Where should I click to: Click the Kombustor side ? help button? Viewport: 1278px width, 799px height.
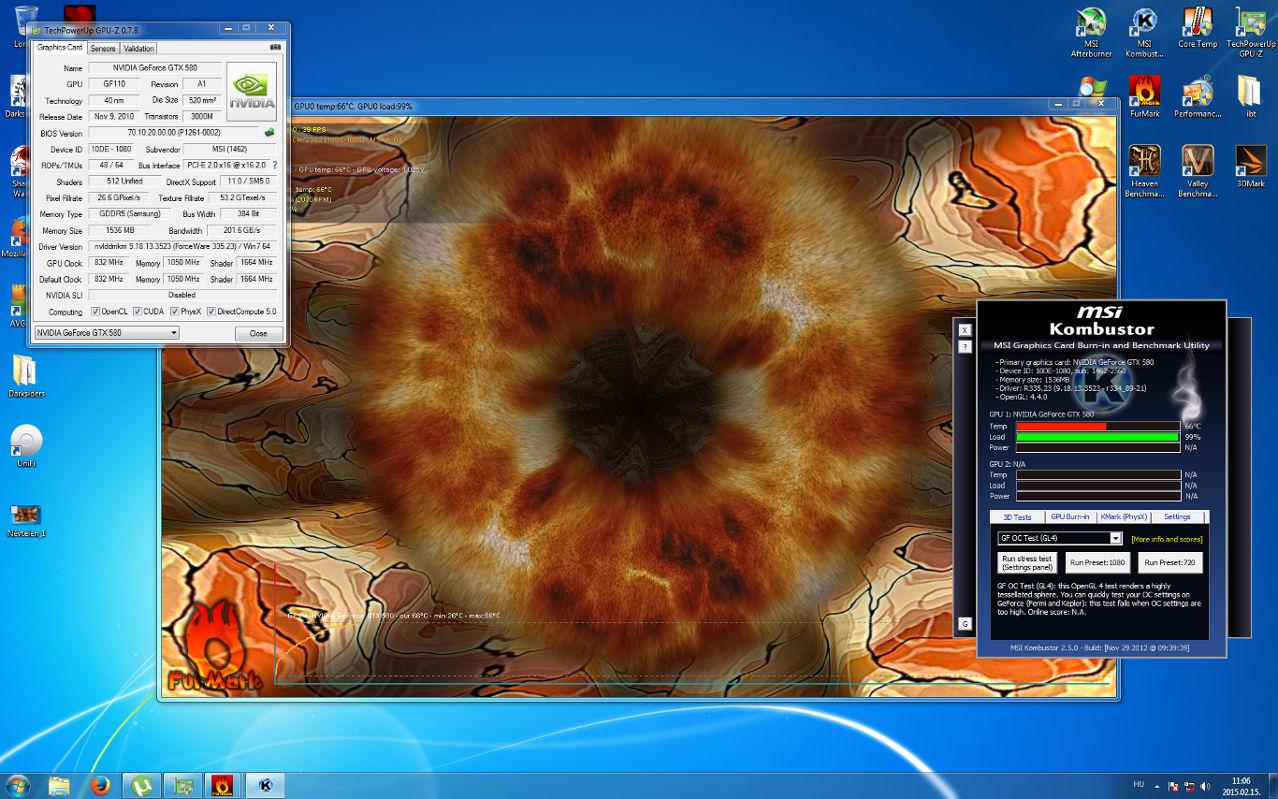965,347
